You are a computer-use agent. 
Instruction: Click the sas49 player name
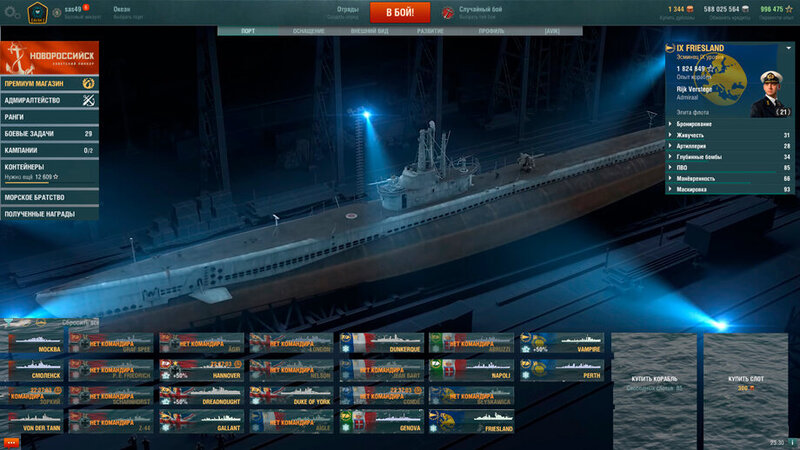pos(73,9)
